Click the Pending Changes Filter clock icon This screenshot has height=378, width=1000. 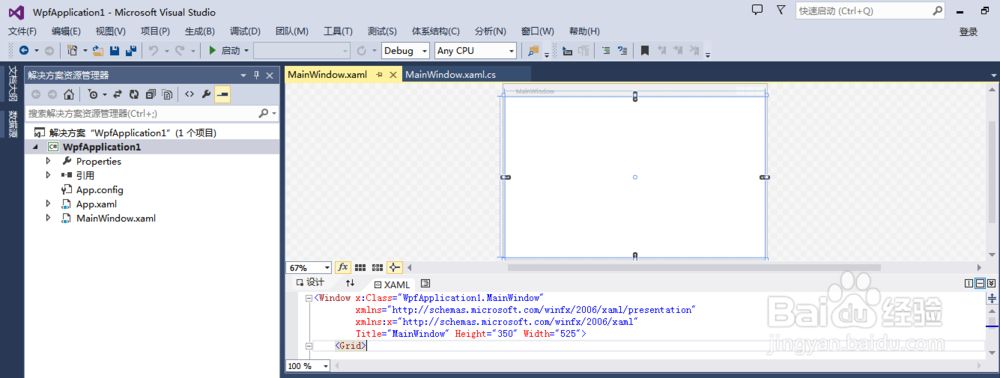point(93,94)
